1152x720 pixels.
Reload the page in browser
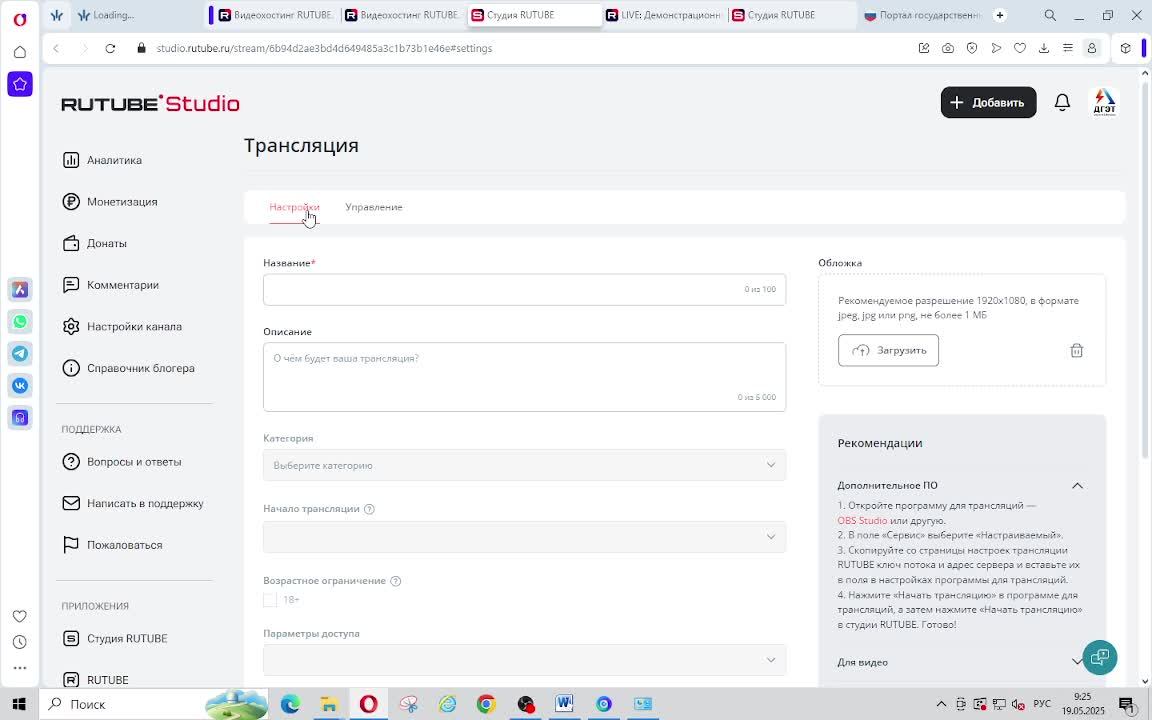[x=110, y=48]
